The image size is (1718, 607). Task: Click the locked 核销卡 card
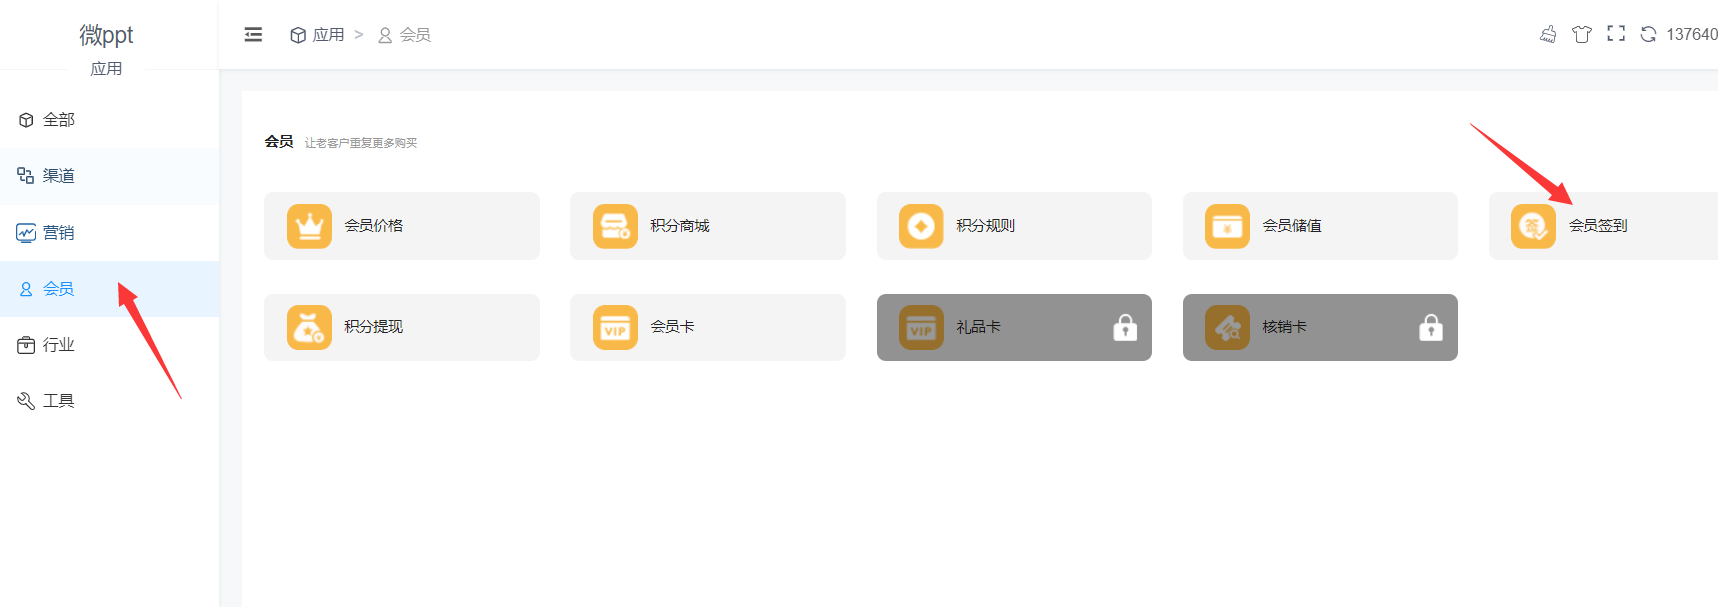coord(1320,327)
